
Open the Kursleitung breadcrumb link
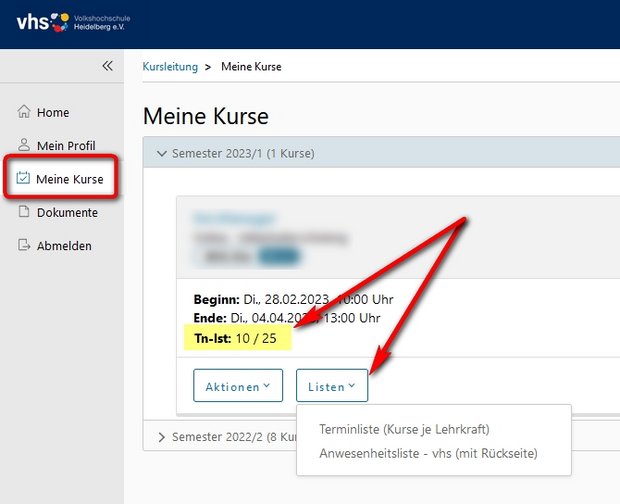(170, 67)
